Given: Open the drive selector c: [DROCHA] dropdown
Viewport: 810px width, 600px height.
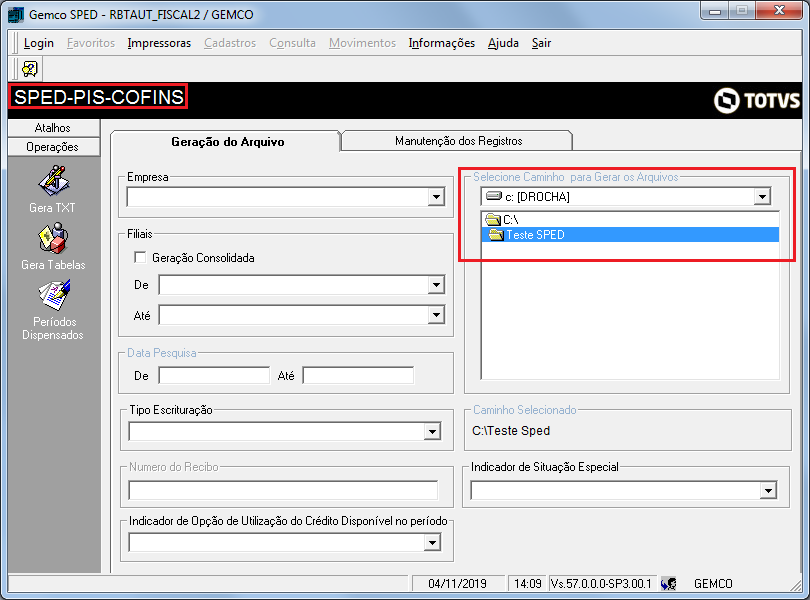Looking at the screenshot, I should tap(762, 196).
